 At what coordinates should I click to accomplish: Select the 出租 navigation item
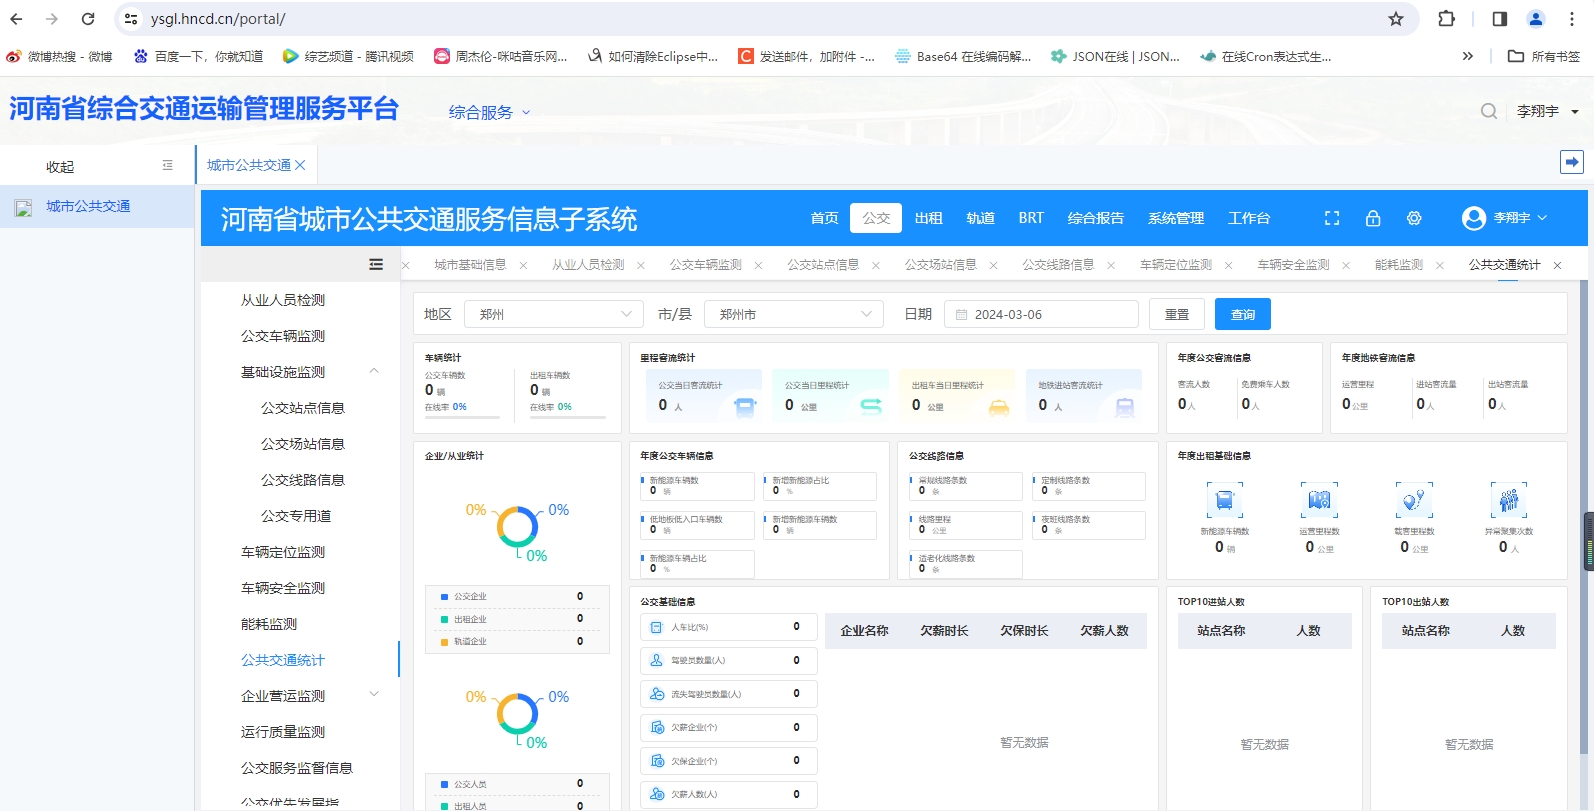928,218
